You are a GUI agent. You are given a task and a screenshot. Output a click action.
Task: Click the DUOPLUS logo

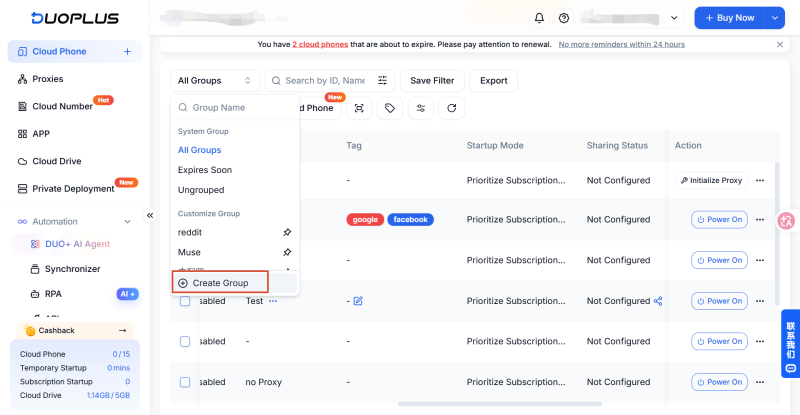point(75,18)
